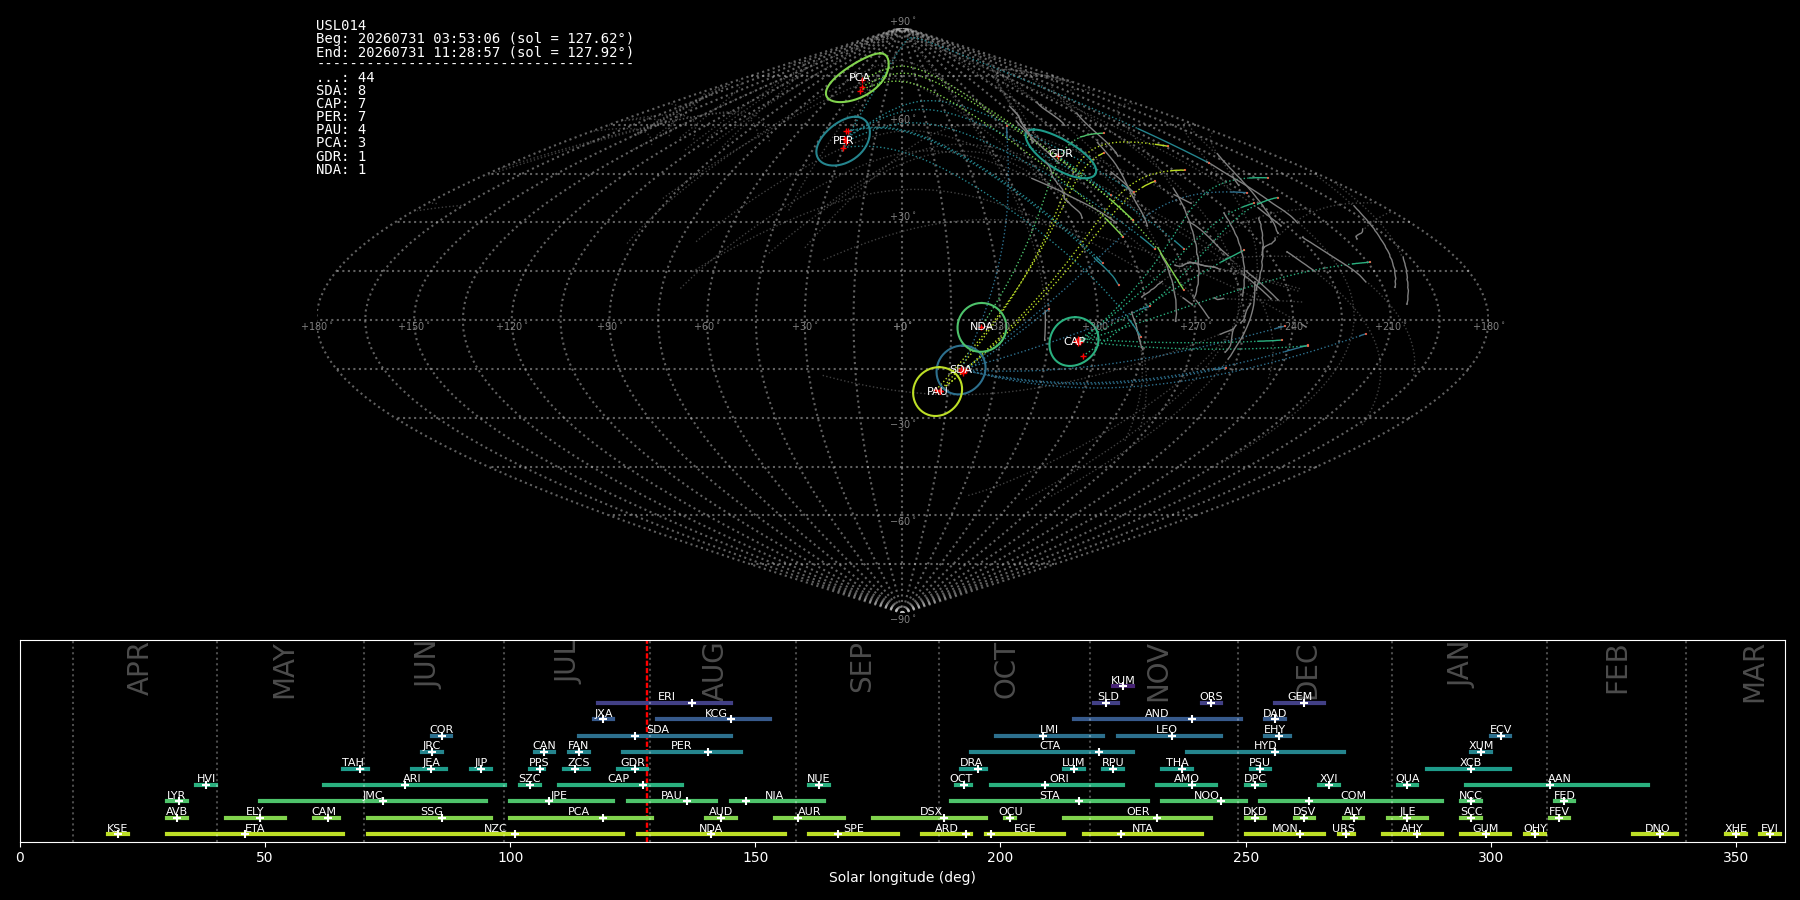Select the AAN shower bar
The width and height of the screenshot is (1800, 900).
1557,785
